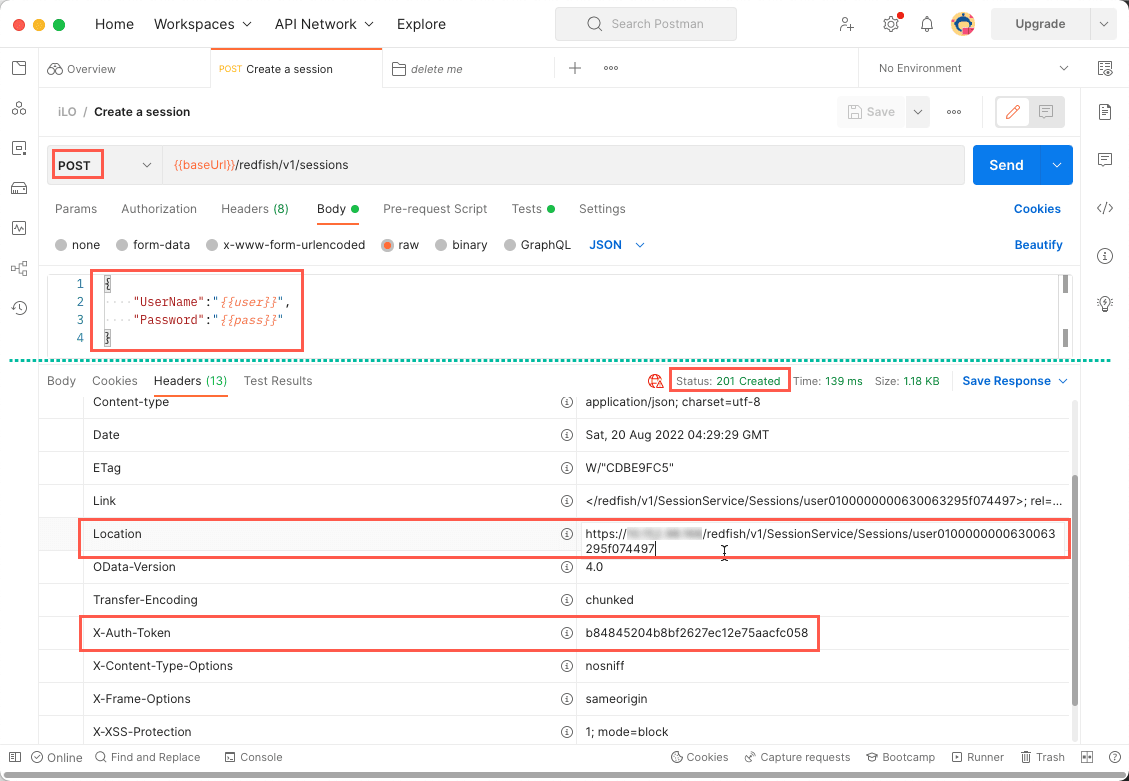Show info for the Location header
1129x781 pixels.
(567, 534)
